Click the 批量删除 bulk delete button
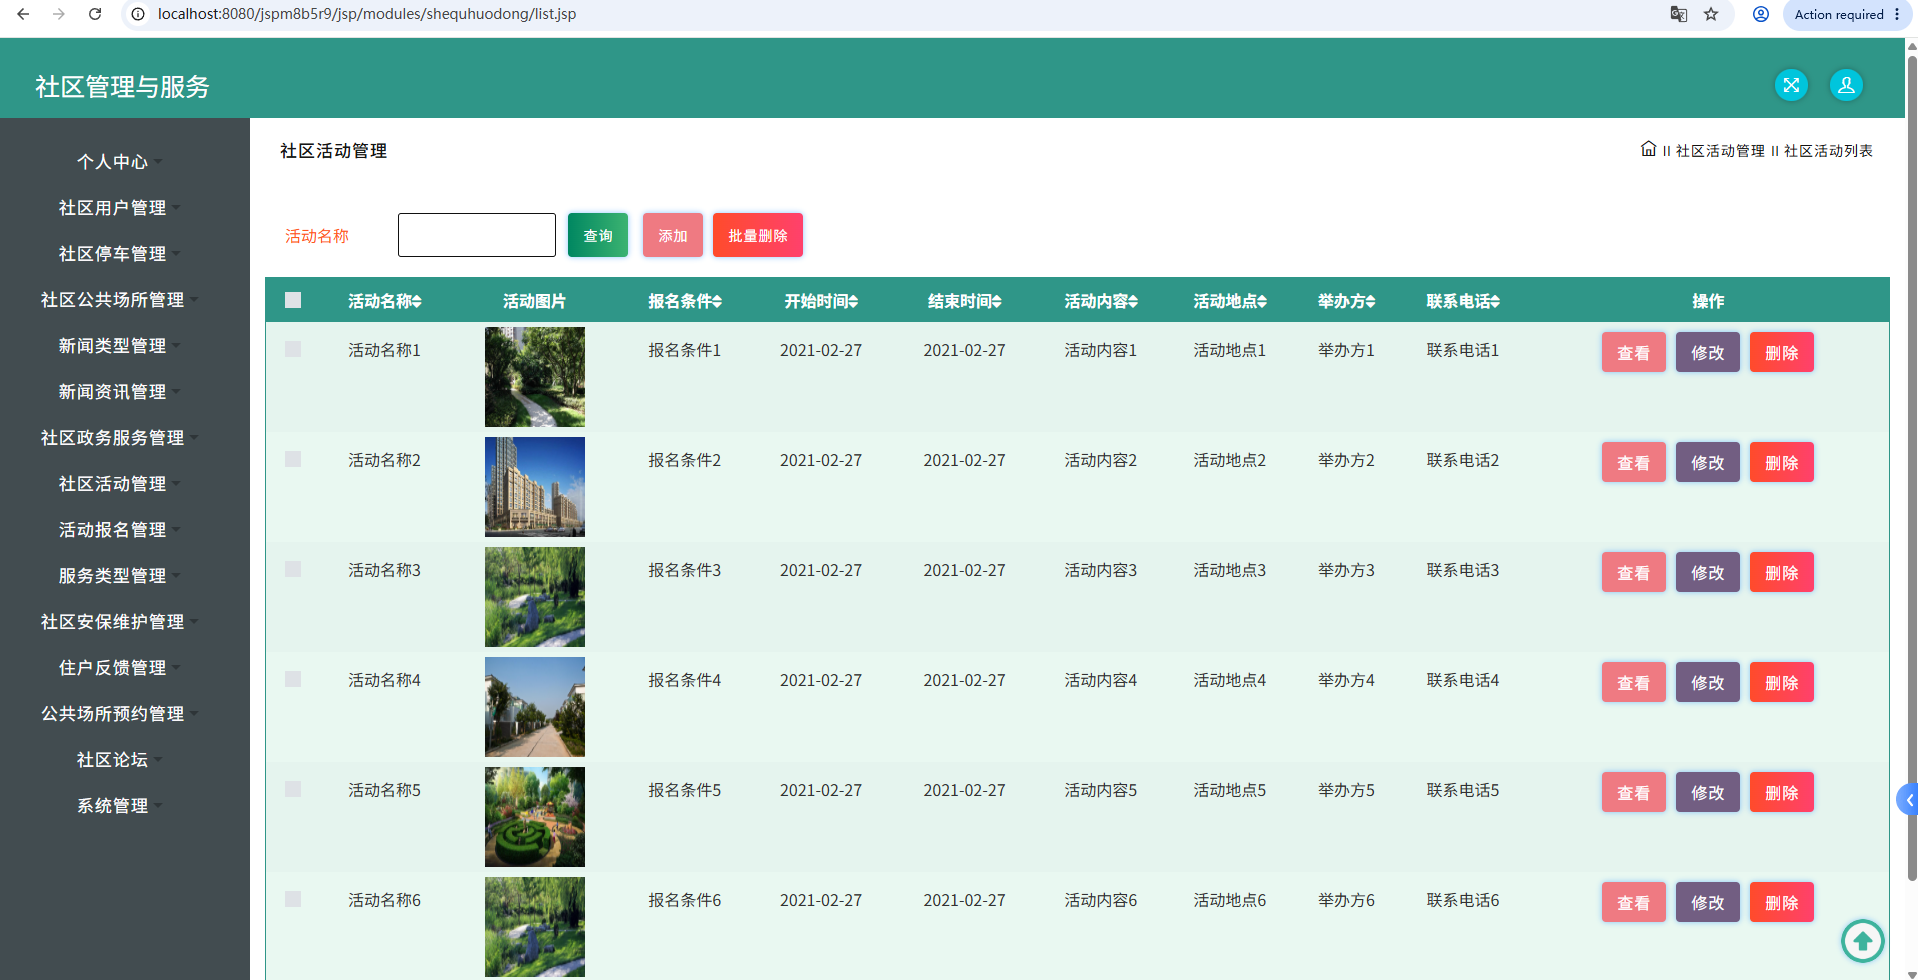This screenshot has width=1918, height=980. click(x=758, y=235)
